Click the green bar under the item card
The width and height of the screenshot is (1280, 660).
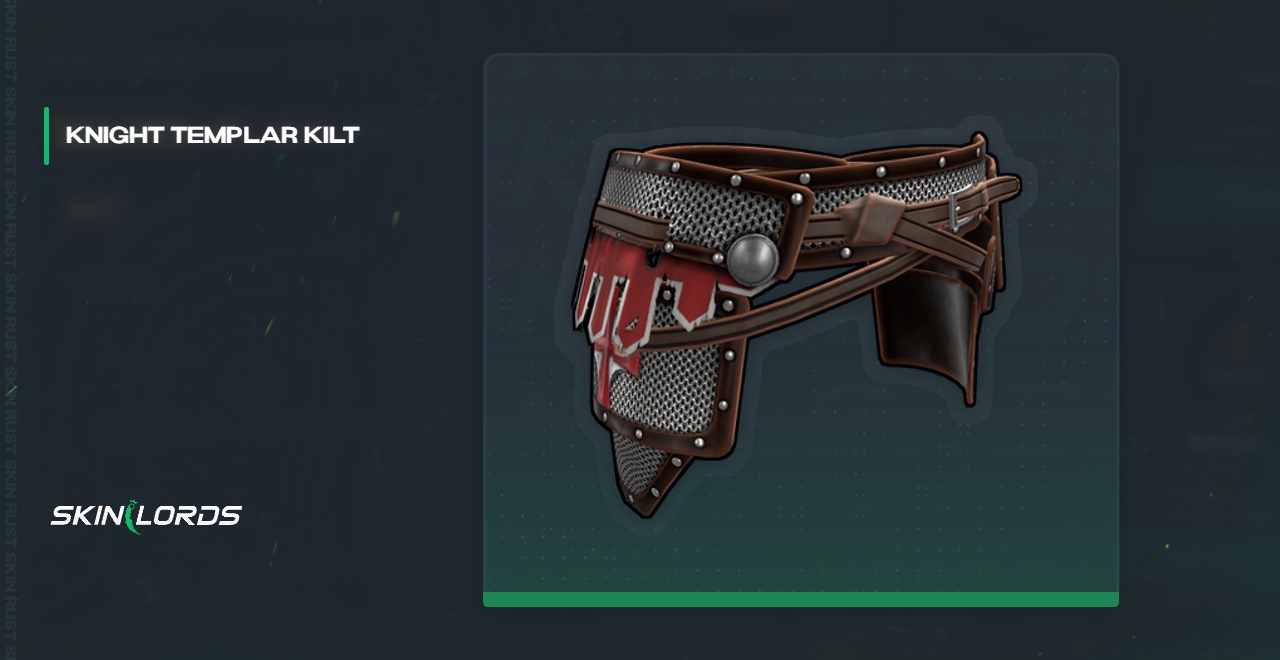tap(801, 599)
